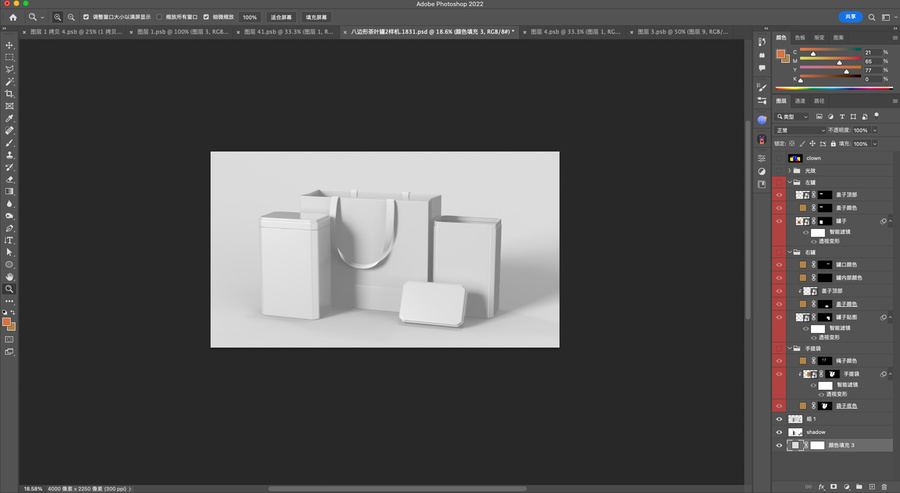Image resolution: width=900 pixels, height=493 pixels.
Task: Select the Rectangular Marquee tool
Action: (x=9, y=57)
